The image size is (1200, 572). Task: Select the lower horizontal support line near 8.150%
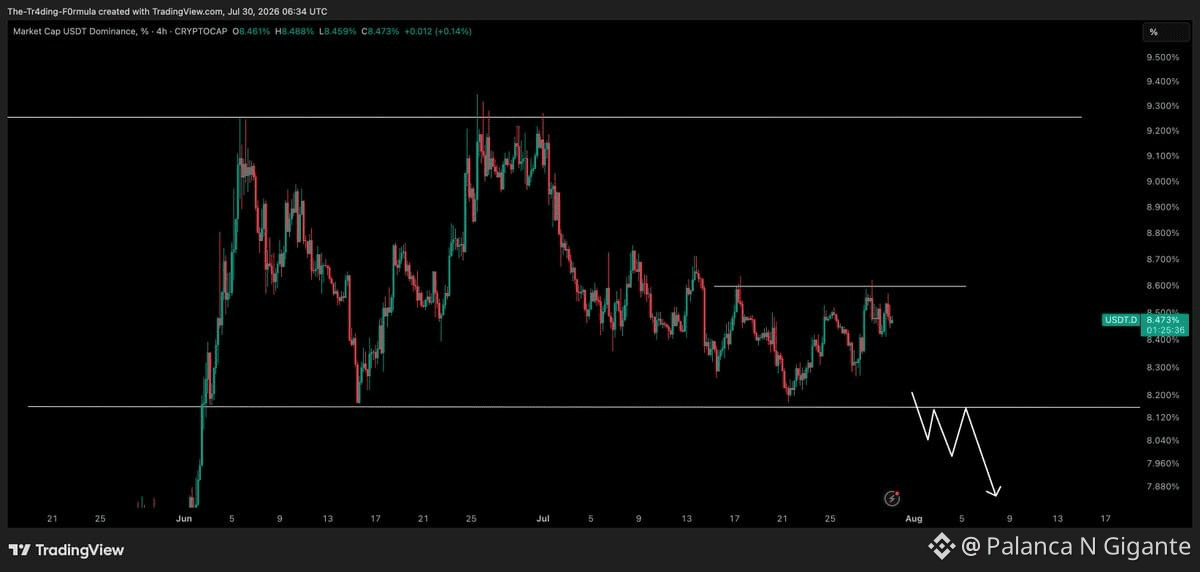tap(584, 407)
